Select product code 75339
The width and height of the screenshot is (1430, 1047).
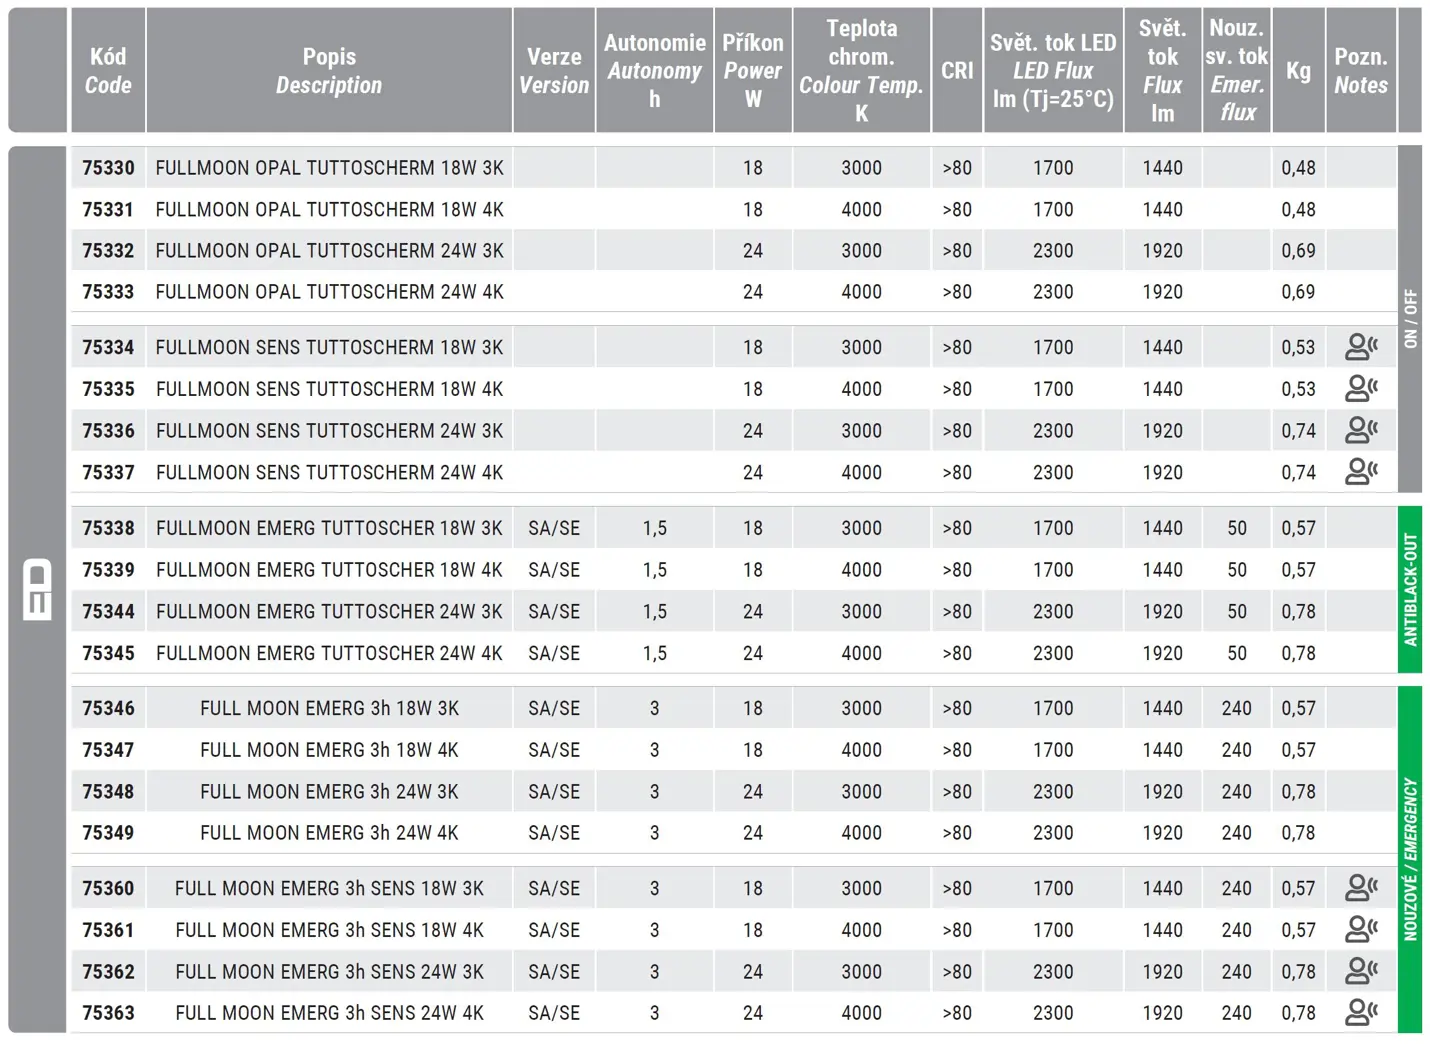coord(108,570)
